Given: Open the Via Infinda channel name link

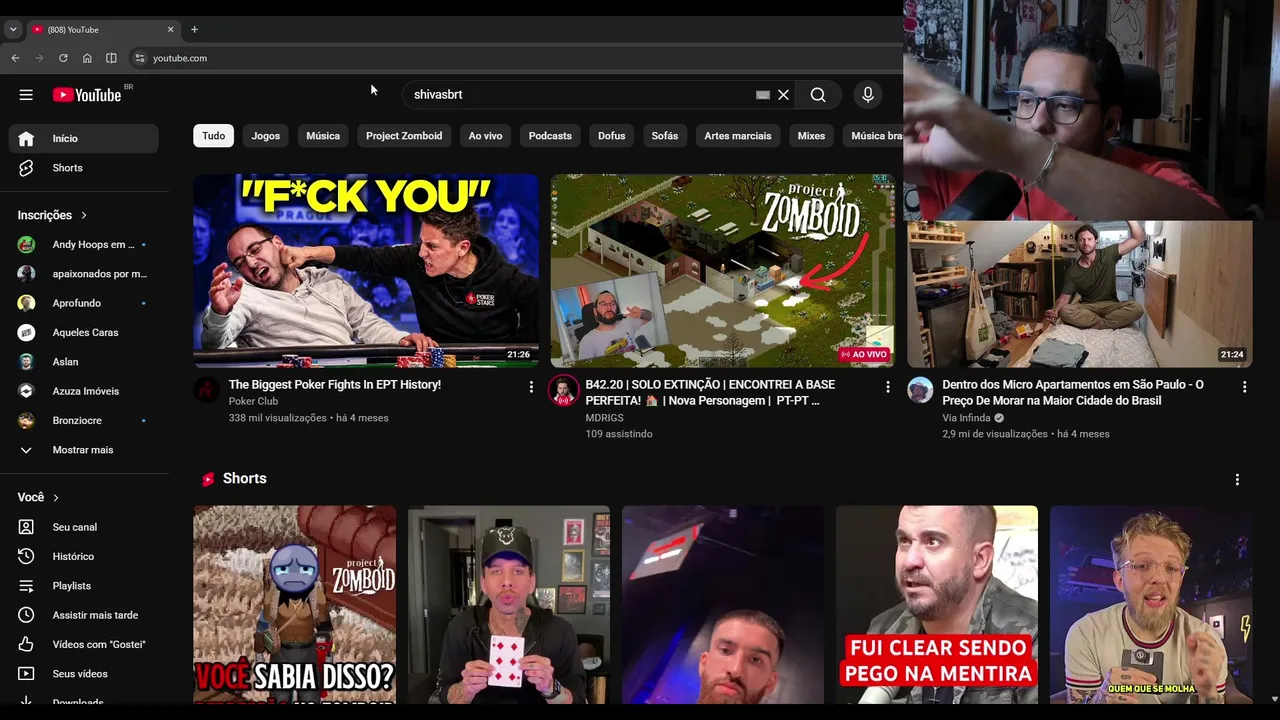Looking at the screenshot, I should [967, 418].
